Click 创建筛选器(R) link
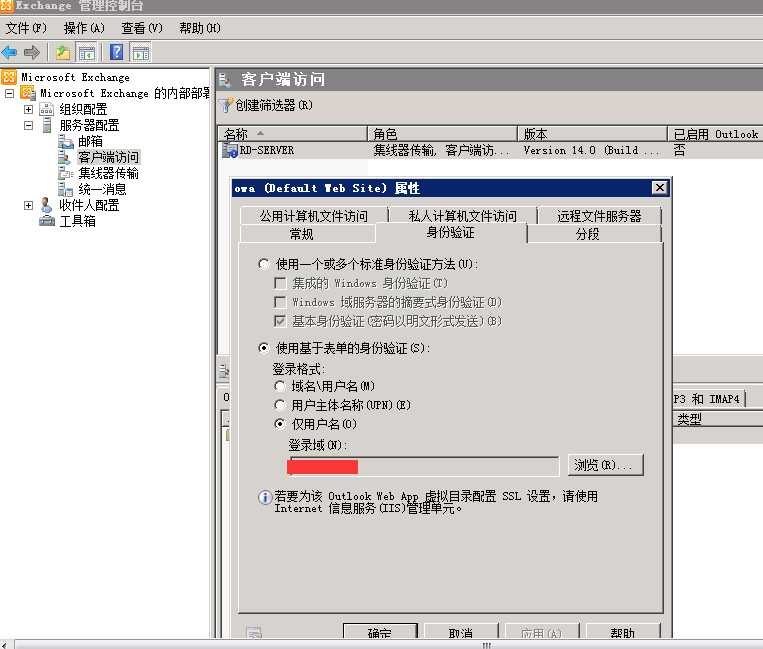 tap(273, 105)
